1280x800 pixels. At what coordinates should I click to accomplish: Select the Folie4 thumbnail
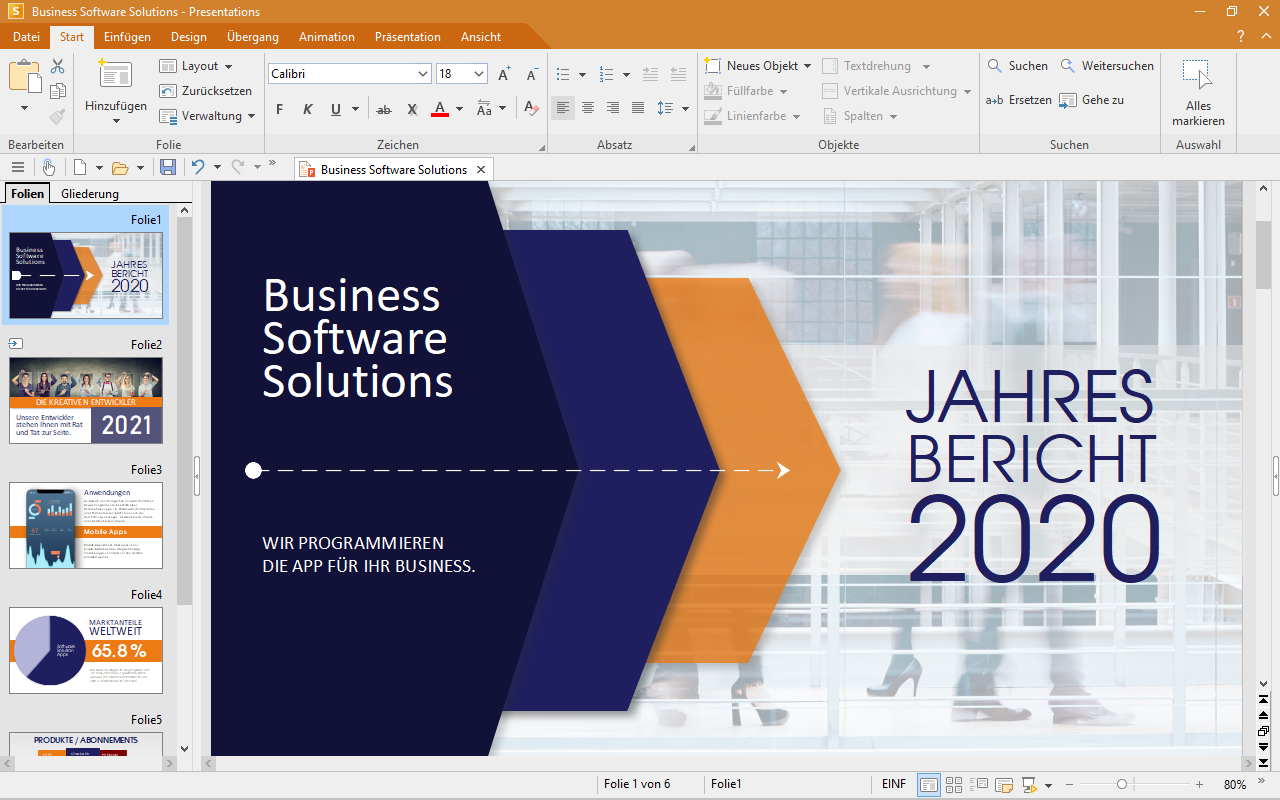pos(85,650)
